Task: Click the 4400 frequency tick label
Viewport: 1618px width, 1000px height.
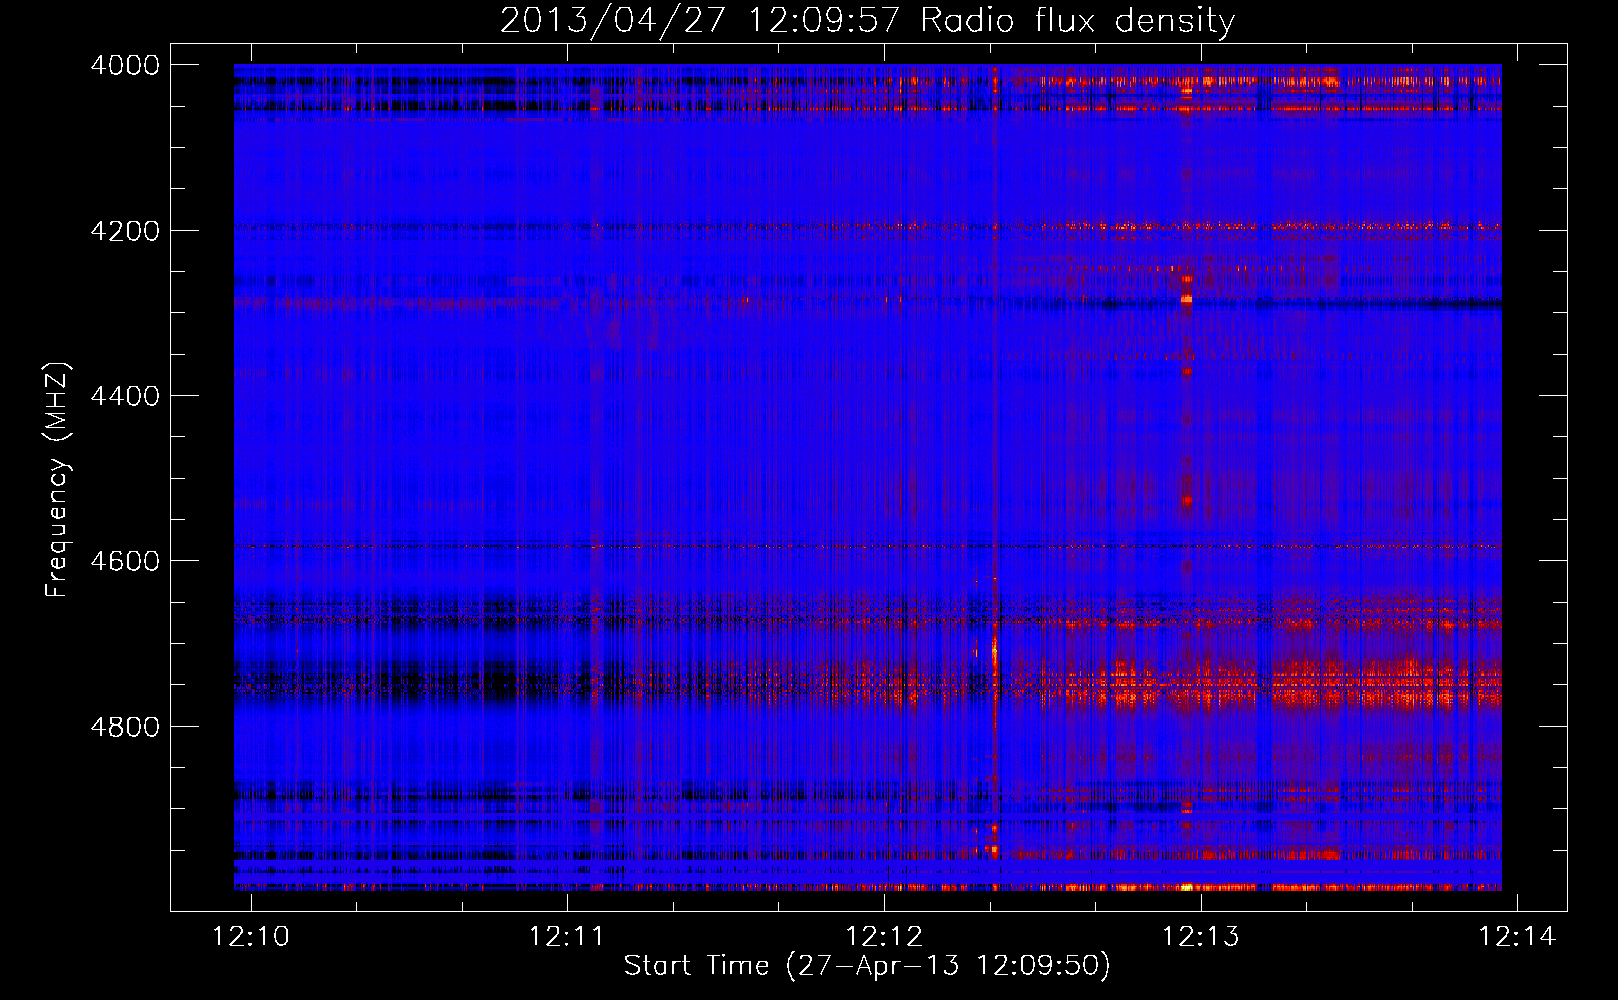Action: [125, 396]
